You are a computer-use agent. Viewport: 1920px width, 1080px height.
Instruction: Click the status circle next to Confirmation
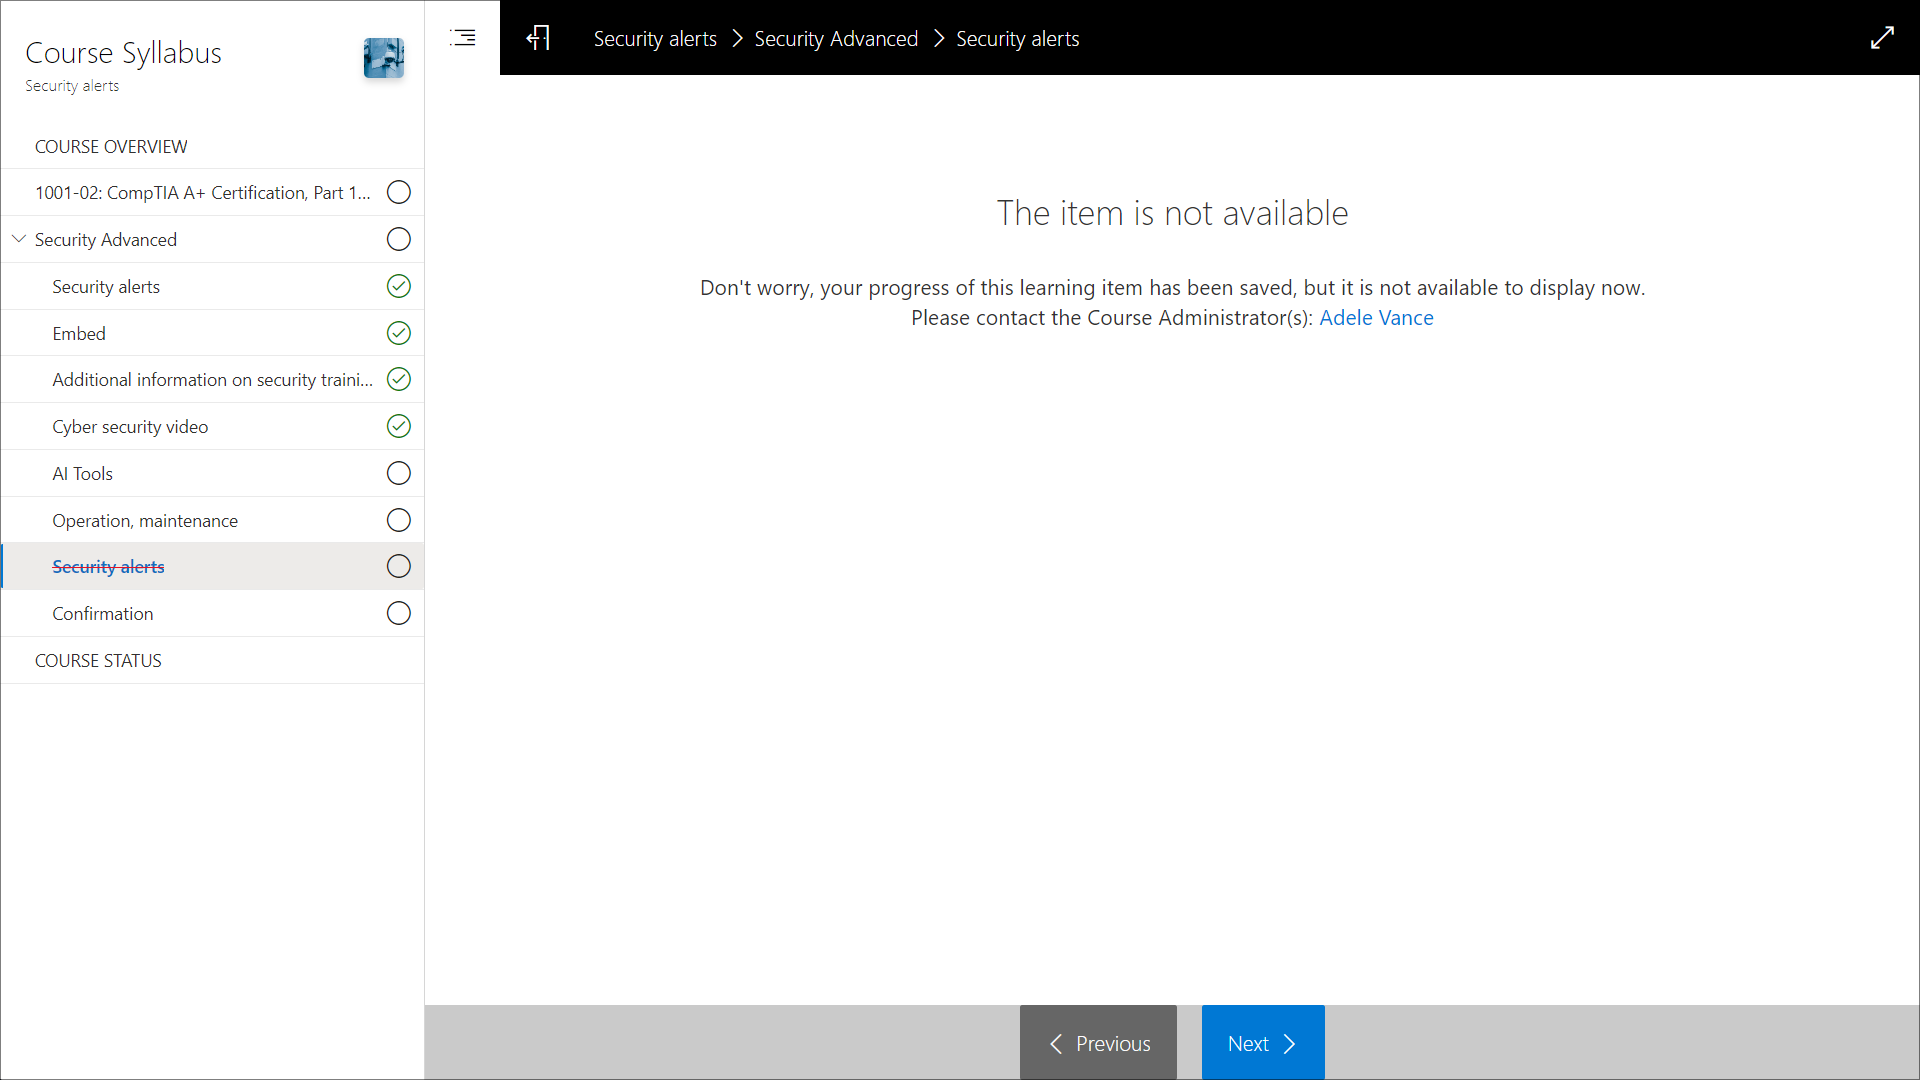pyautogui.click(x=398, y=613)
